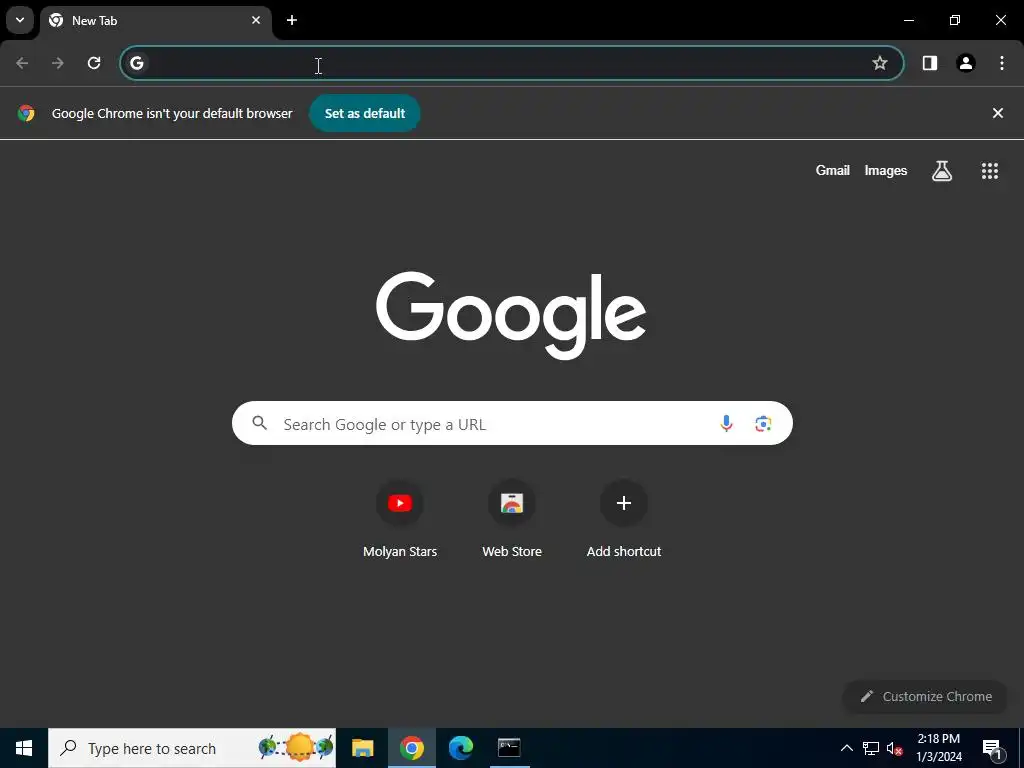Click Set as default button
Image resolution: width=1024 pixels, height=768 pixels.
click(x=364, y=113)
